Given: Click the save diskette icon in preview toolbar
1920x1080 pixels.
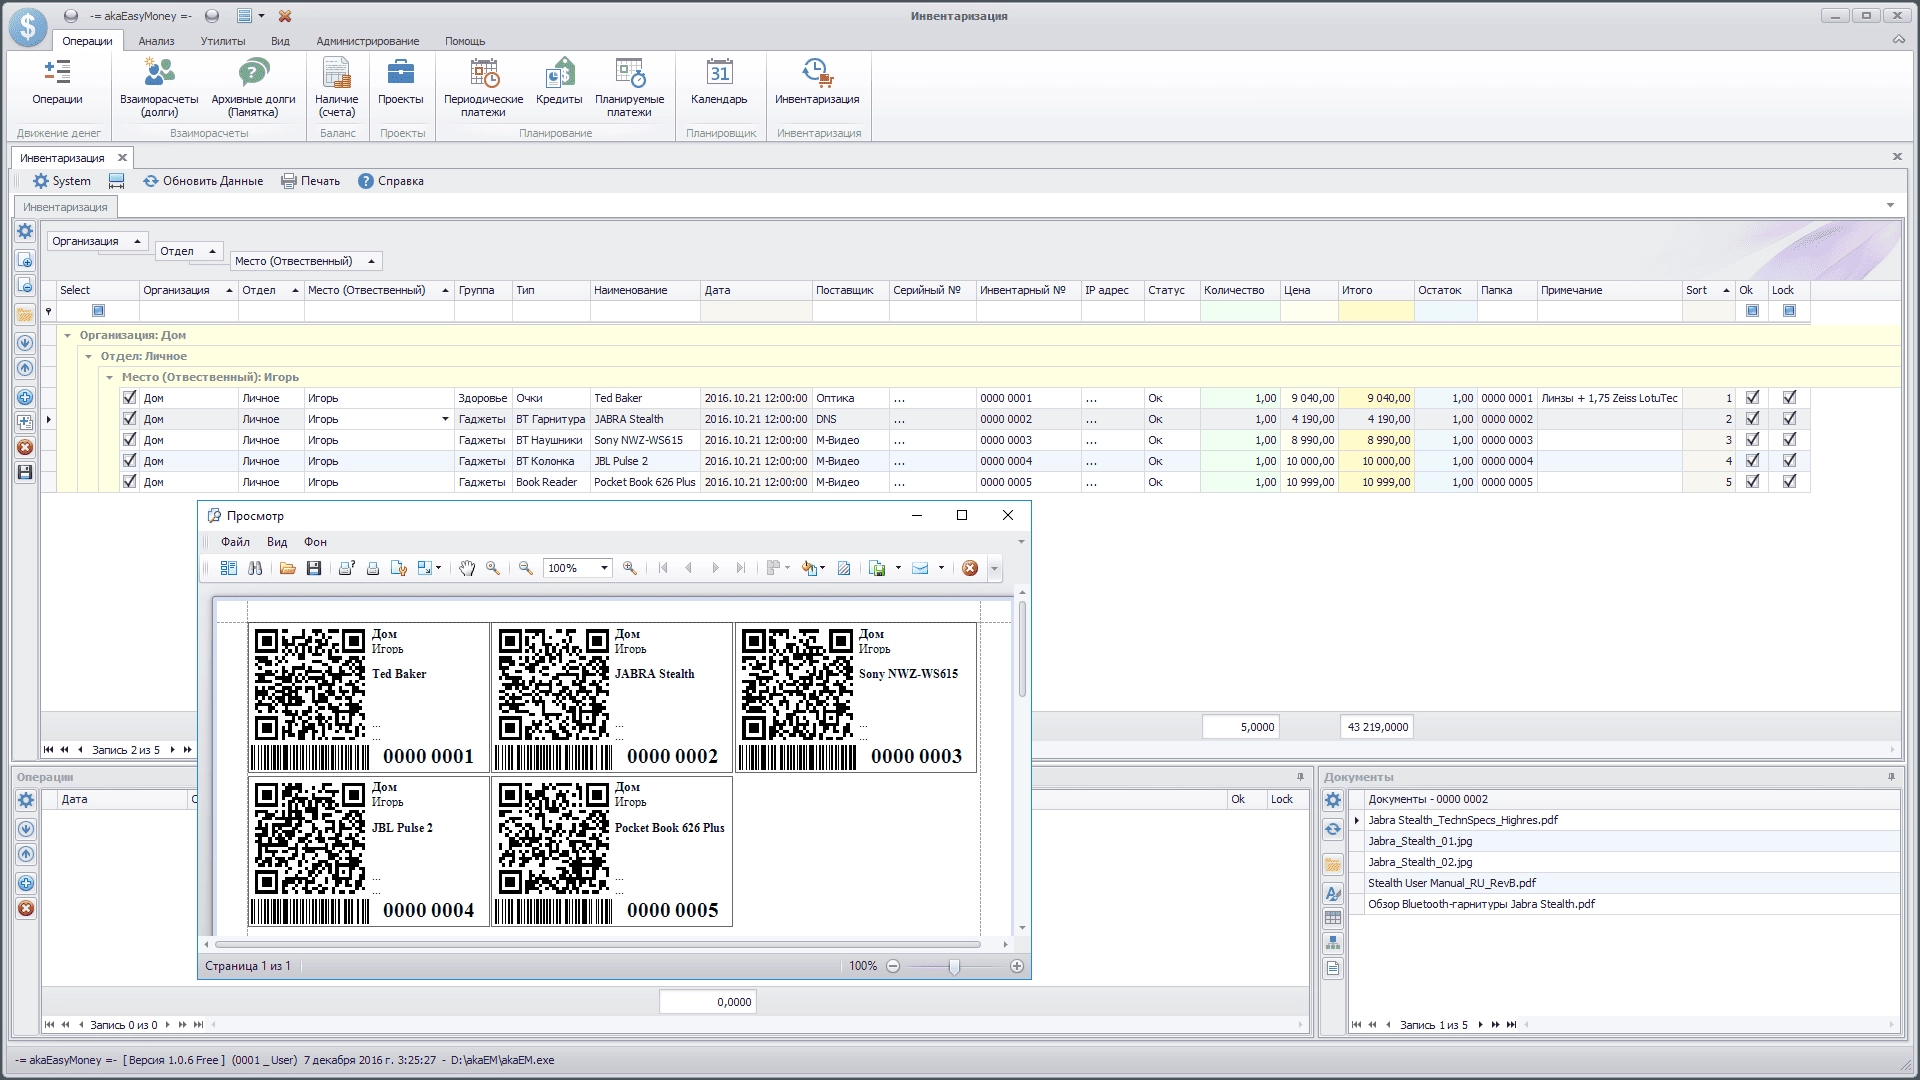Looking at the screenshot, I should pyautogui.click(x=314, y=568).
